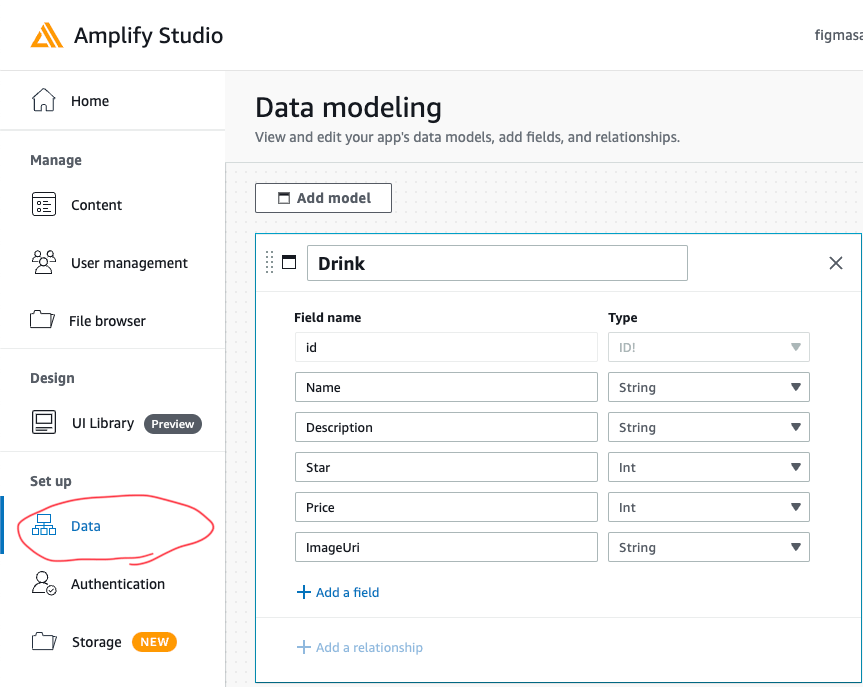
Task: Go to the Data menu item
Action: [85, 526]
